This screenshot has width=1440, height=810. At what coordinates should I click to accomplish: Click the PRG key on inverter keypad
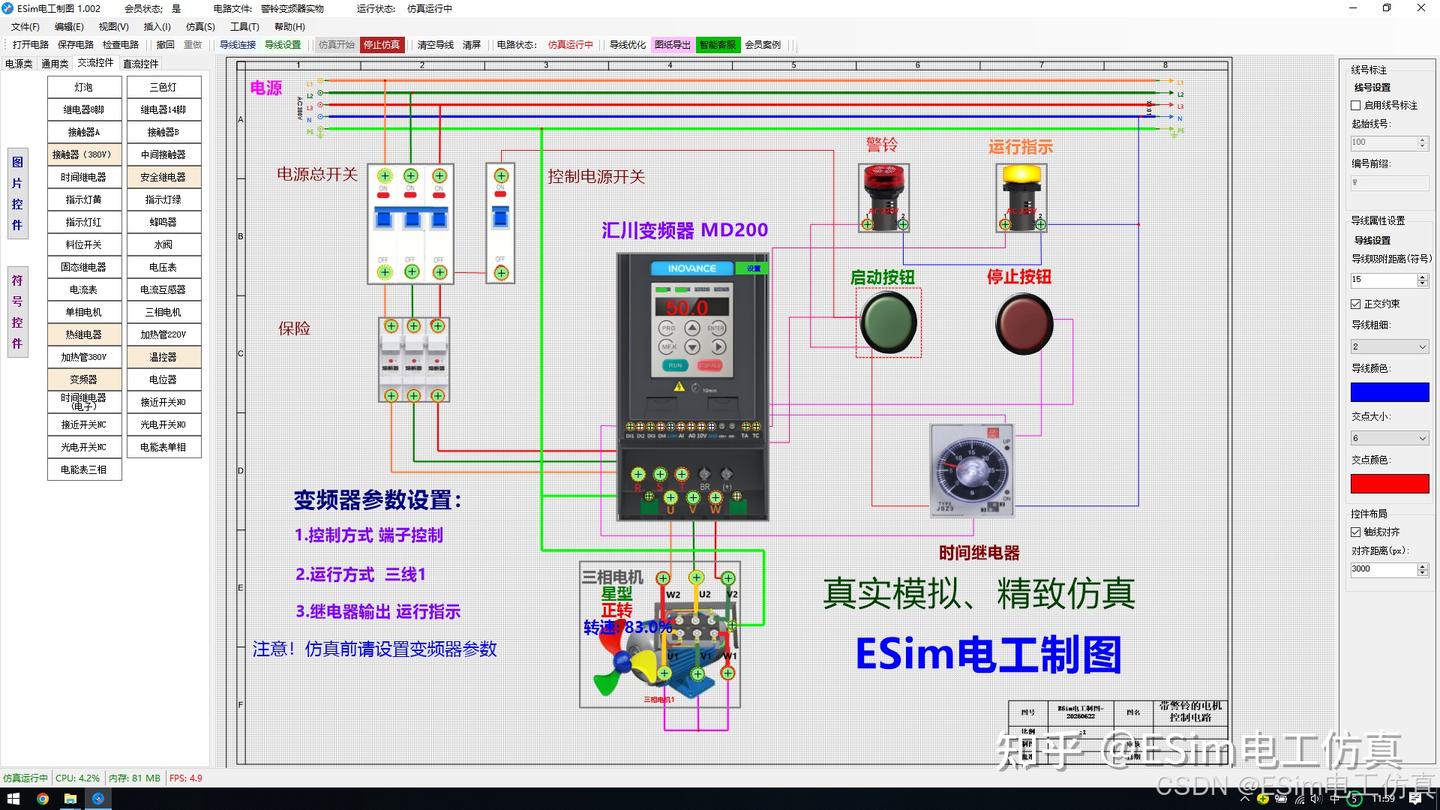point(668,328)
